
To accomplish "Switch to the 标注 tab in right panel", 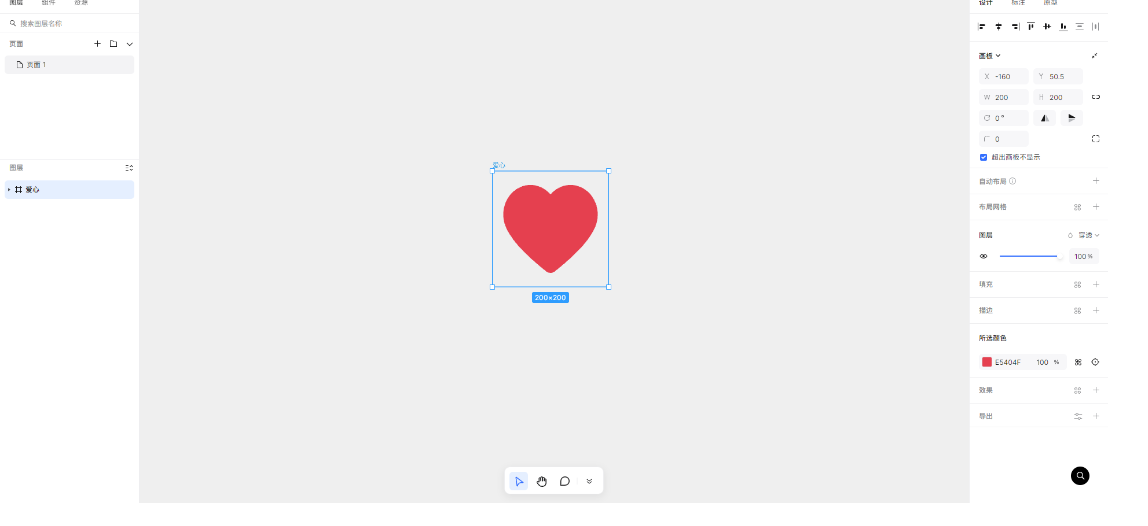I will pos(1018,3).
